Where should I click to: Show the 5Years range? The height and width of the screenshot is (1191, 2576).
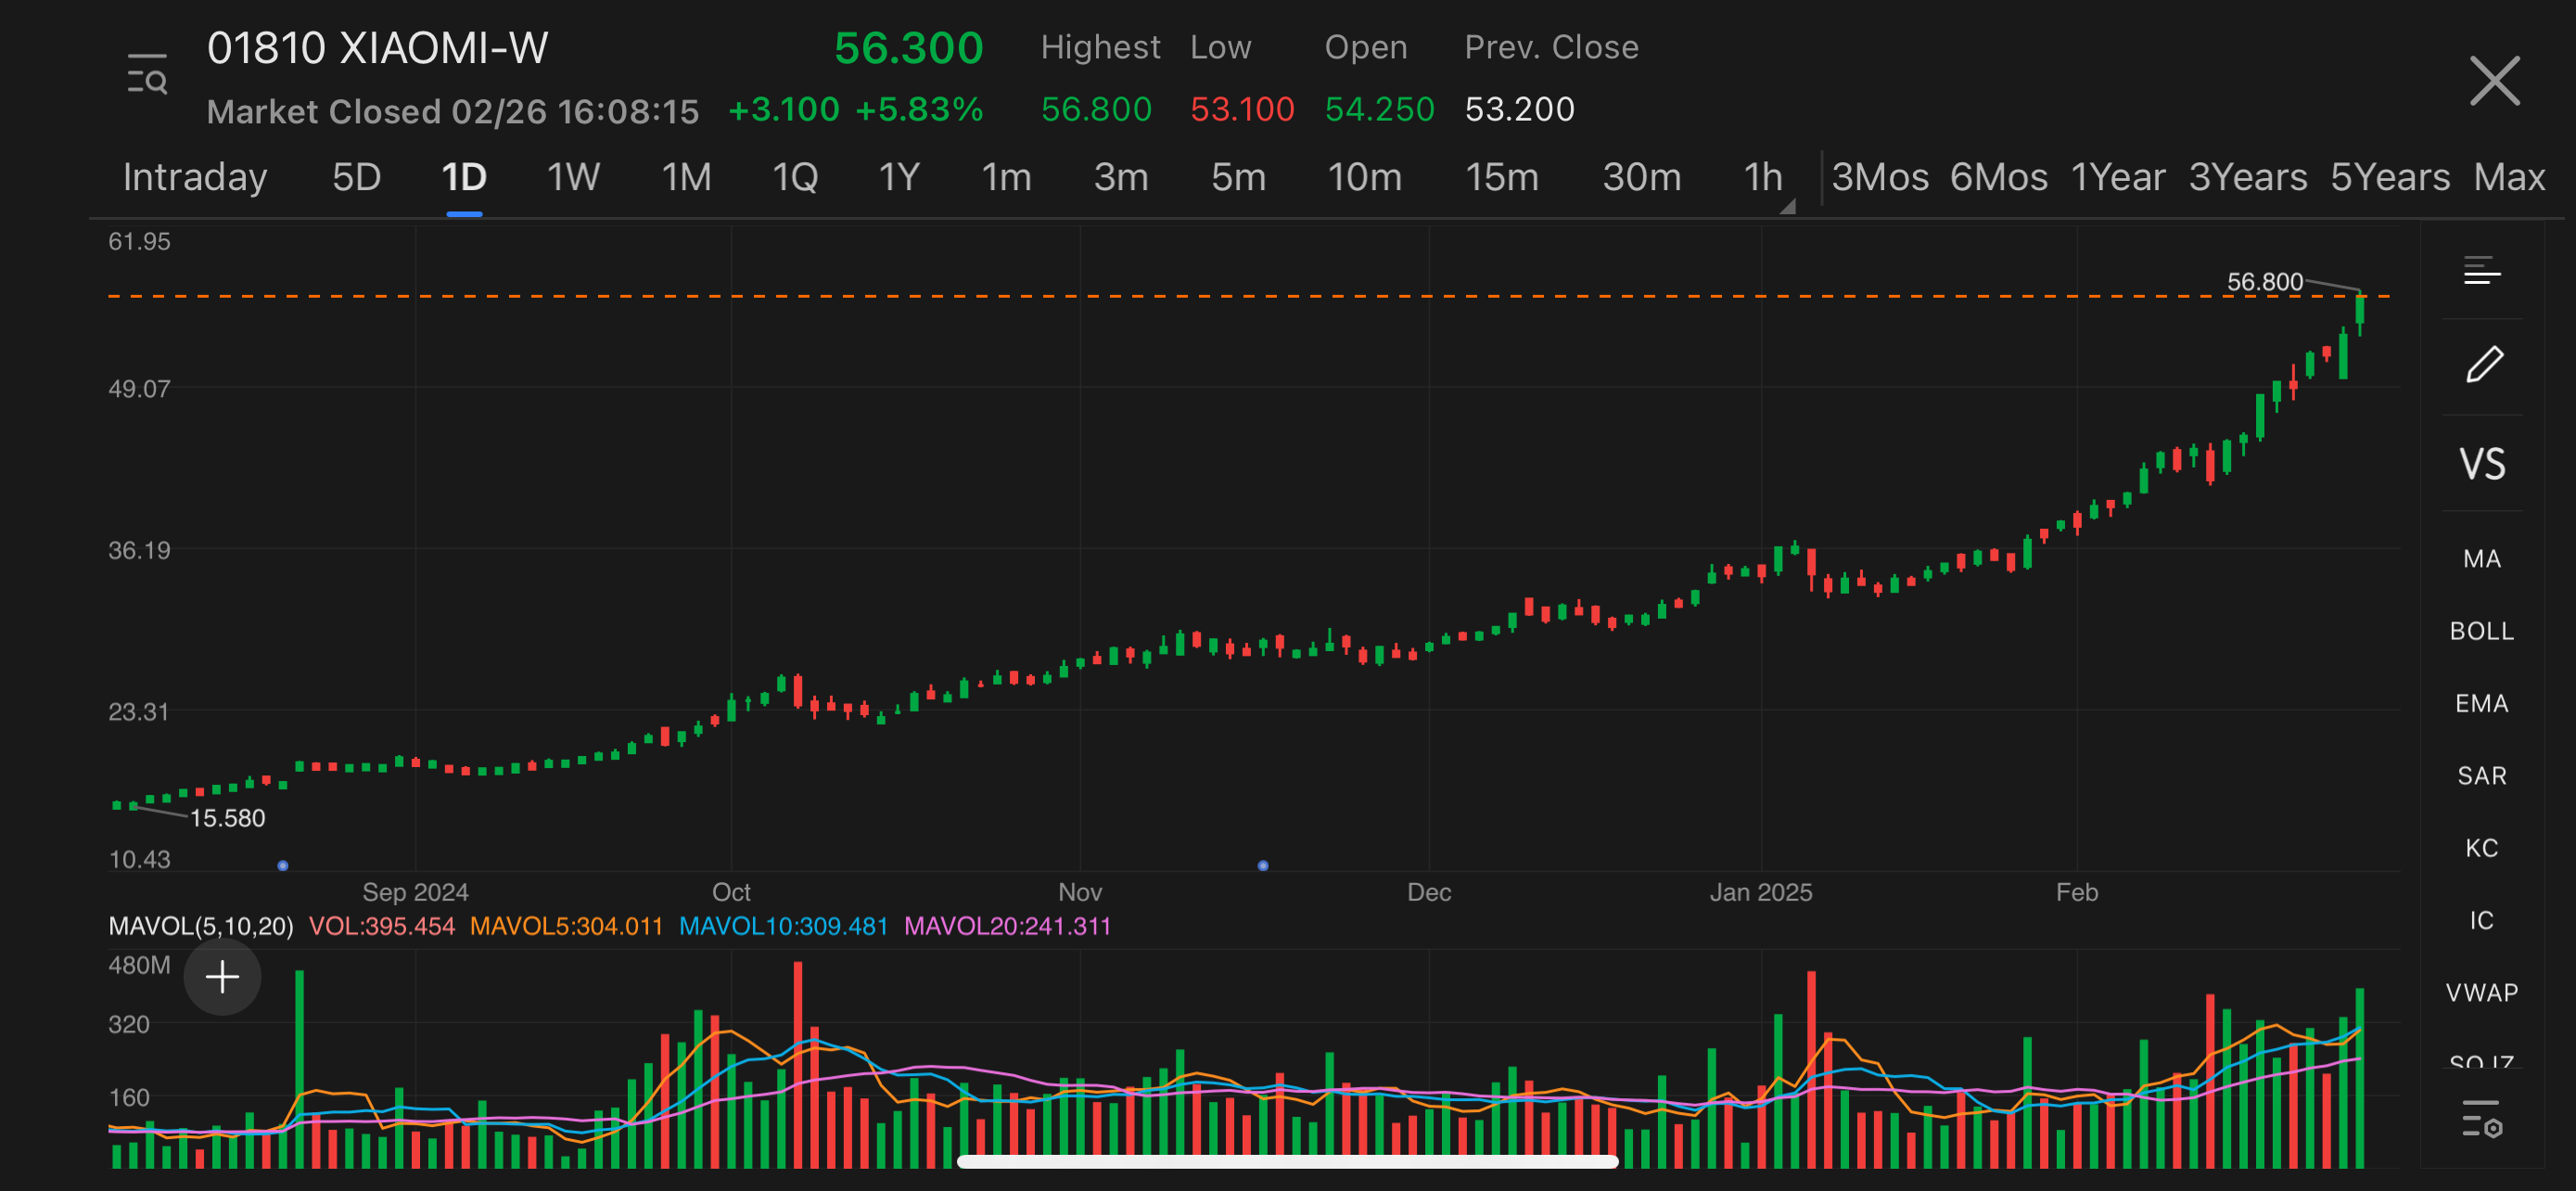click(x=2389, y=177)
